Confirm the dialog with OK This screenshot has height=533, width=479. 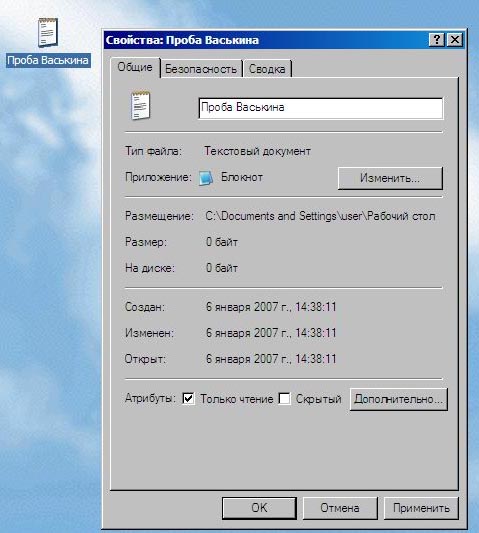tap(259, 508)
